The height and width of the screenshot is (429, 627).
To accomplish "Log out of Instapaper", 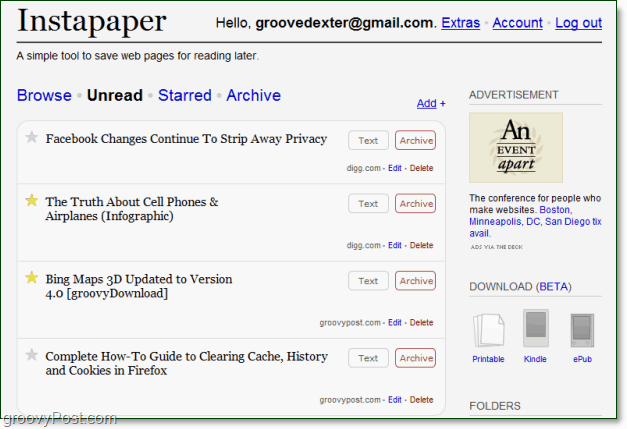I will coord(579,23).
